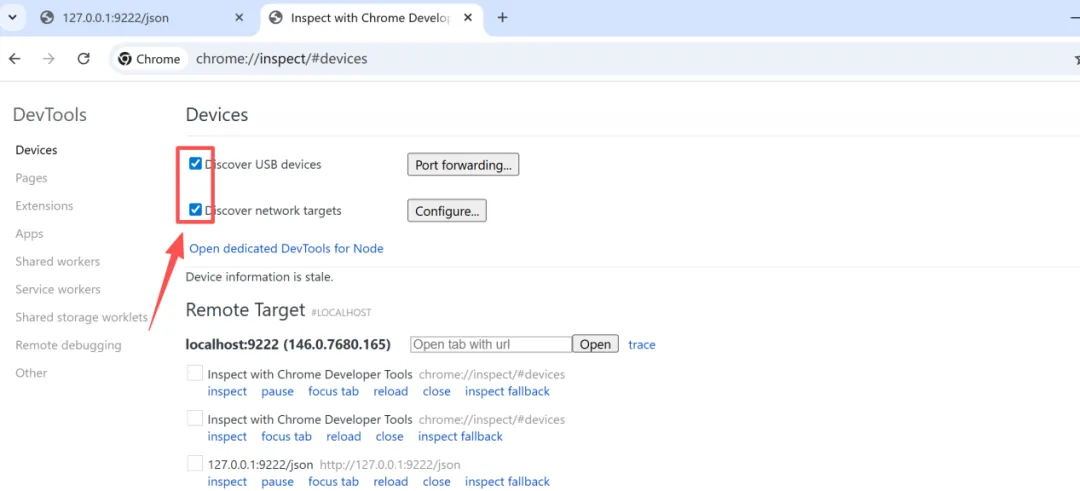Click the Open button beside url field
The height and width of the screenshot is (491, 1080).
click(x=595, y=344)
